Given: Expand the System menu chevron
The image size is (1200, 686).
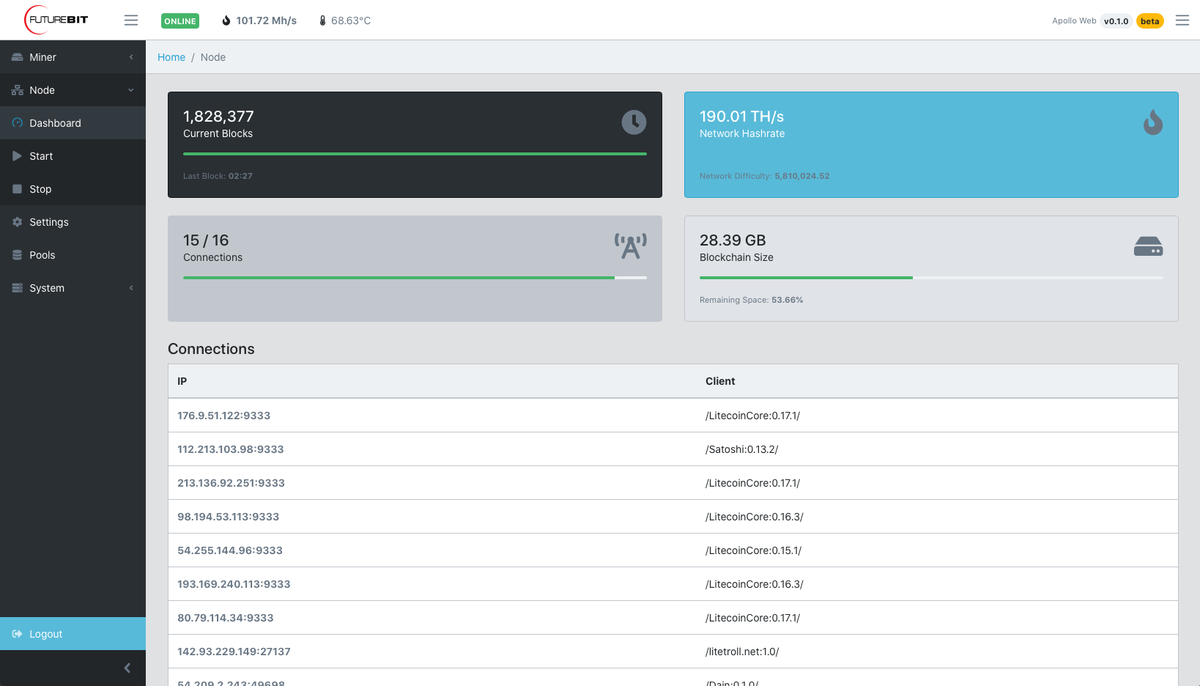Looking at the screenshot, I should click(131, 288).
